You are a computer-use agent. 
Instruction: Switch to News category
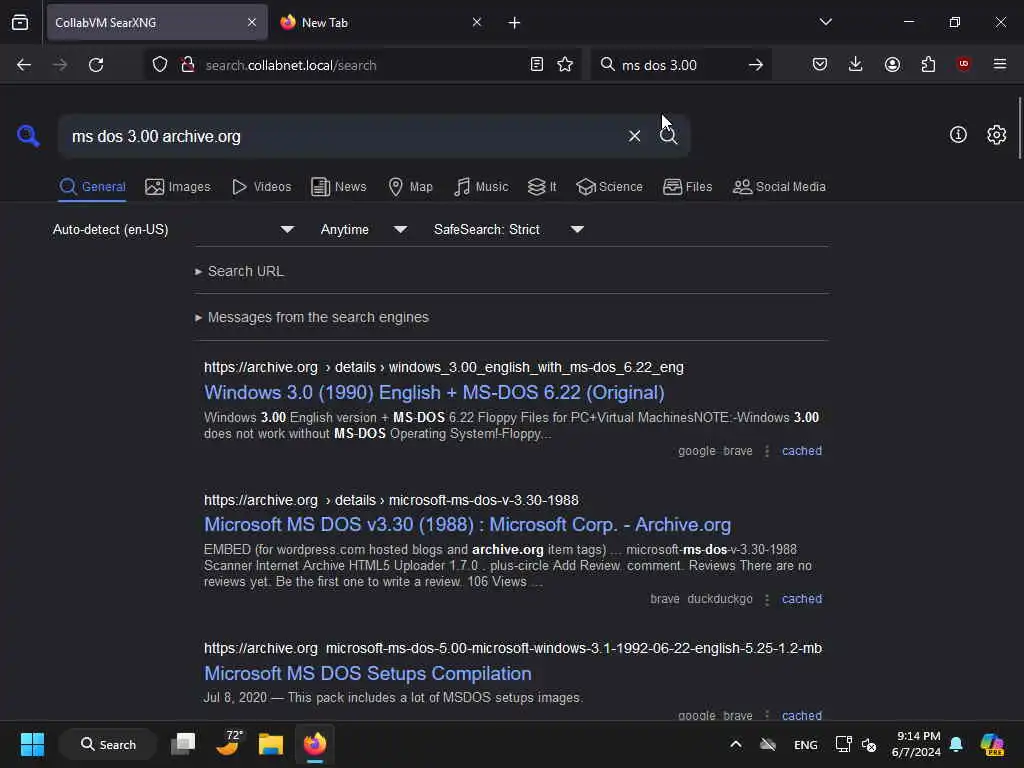point(338,187)
